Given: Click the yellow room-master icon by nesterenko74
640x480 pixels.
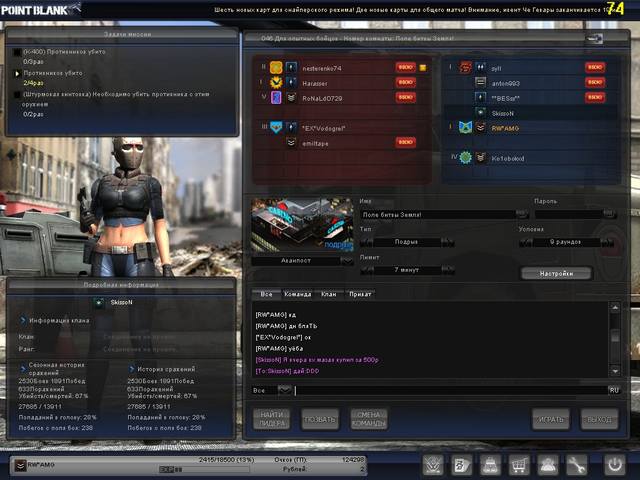Looking at the screenshot, I should pos(423,68).
